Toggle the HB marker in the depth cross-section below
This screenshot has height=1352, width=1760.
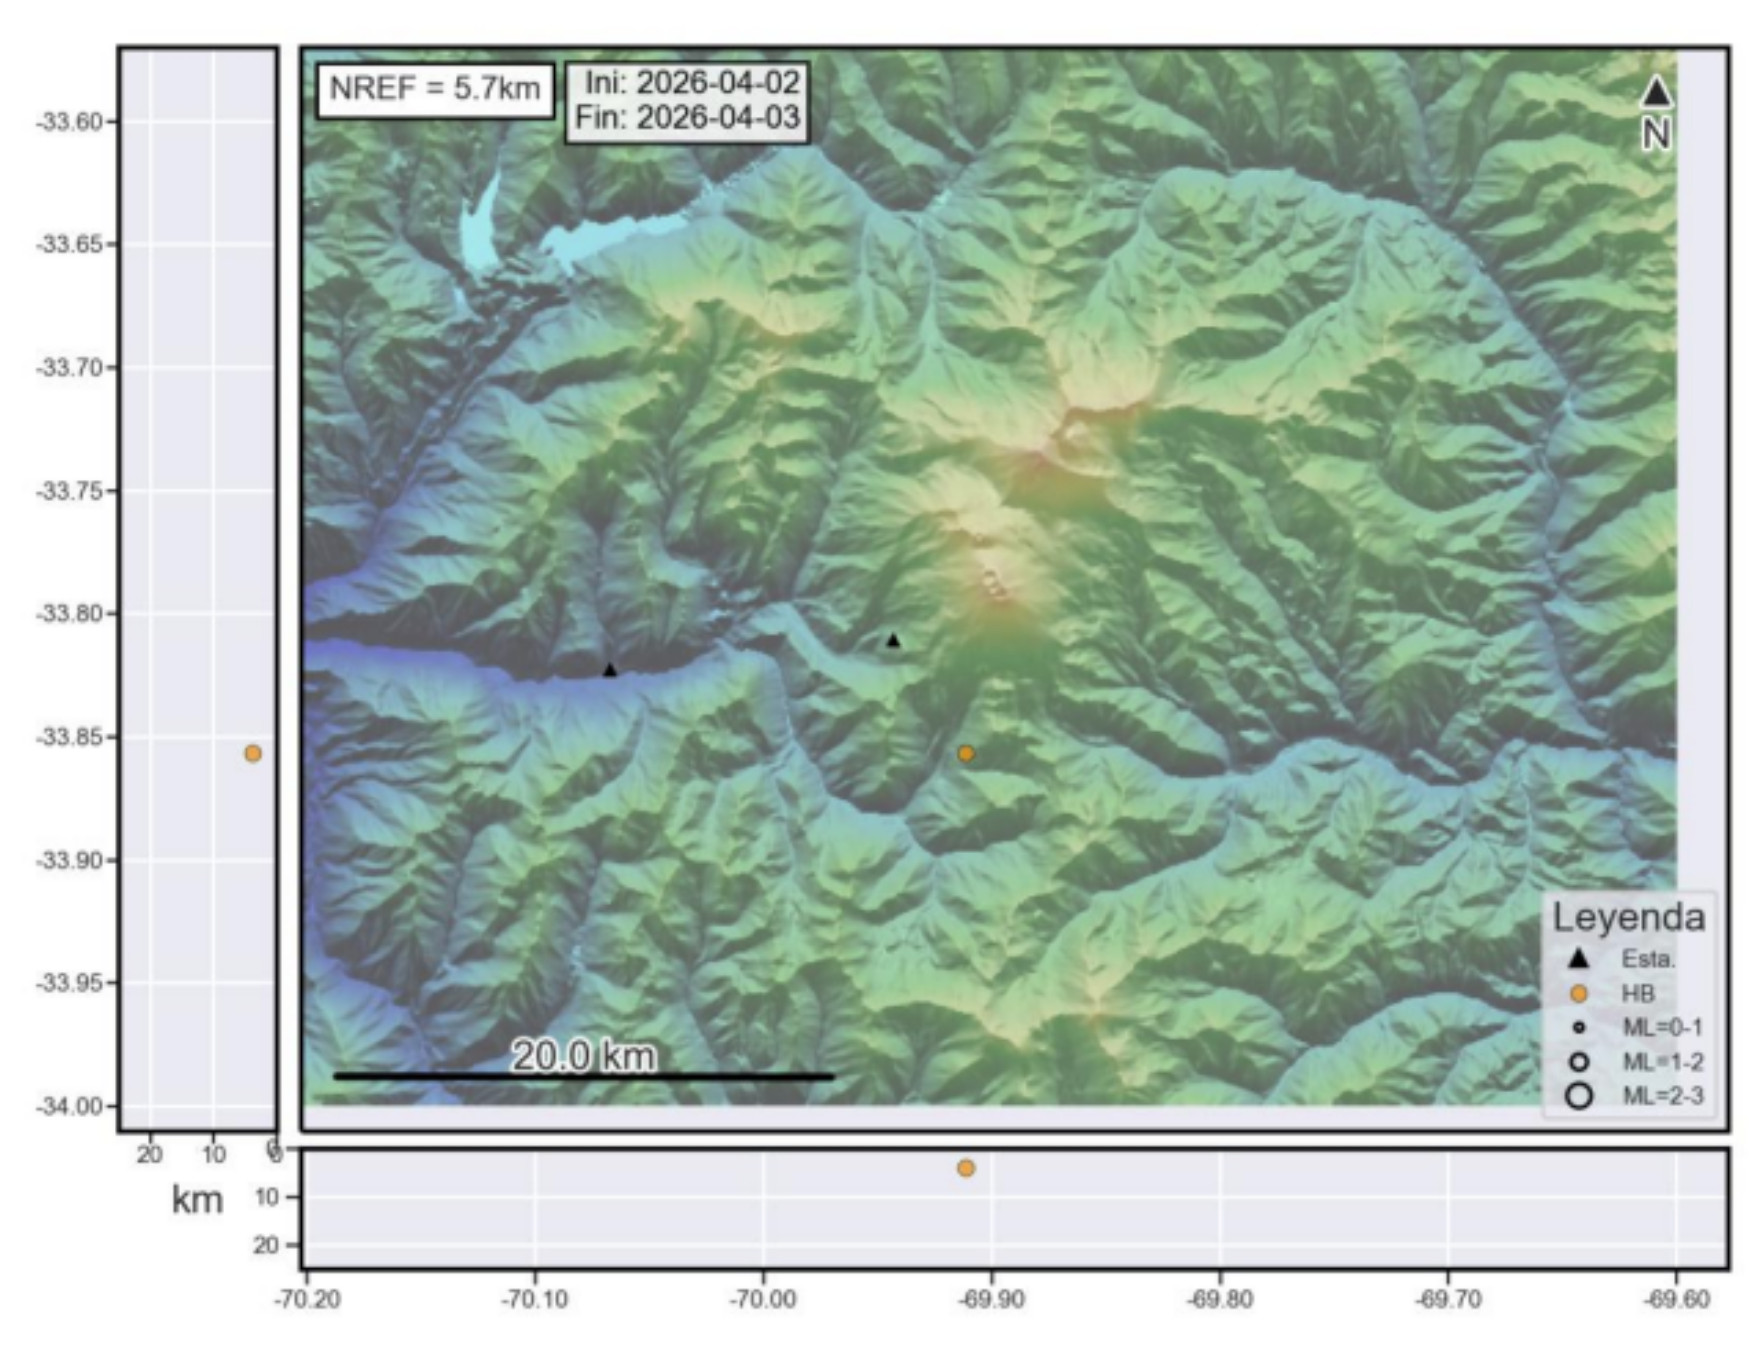966,1167
